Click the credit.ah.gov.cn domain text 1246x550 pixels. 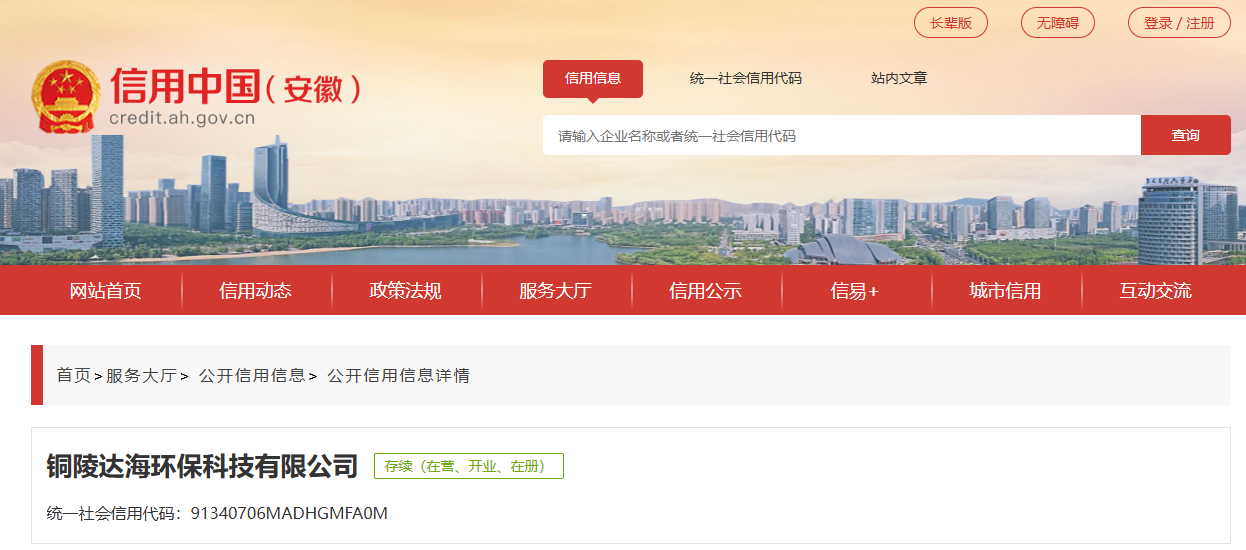tap(182, 119)
